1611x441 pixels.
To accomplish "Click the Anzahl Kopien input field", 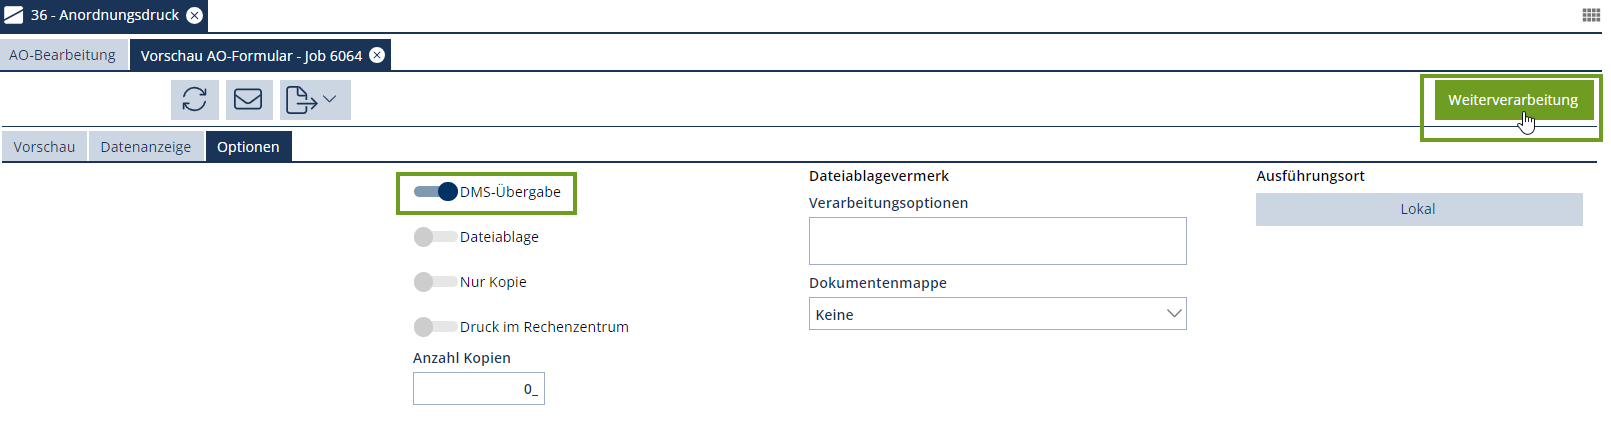I will click(x=478, y=389).
